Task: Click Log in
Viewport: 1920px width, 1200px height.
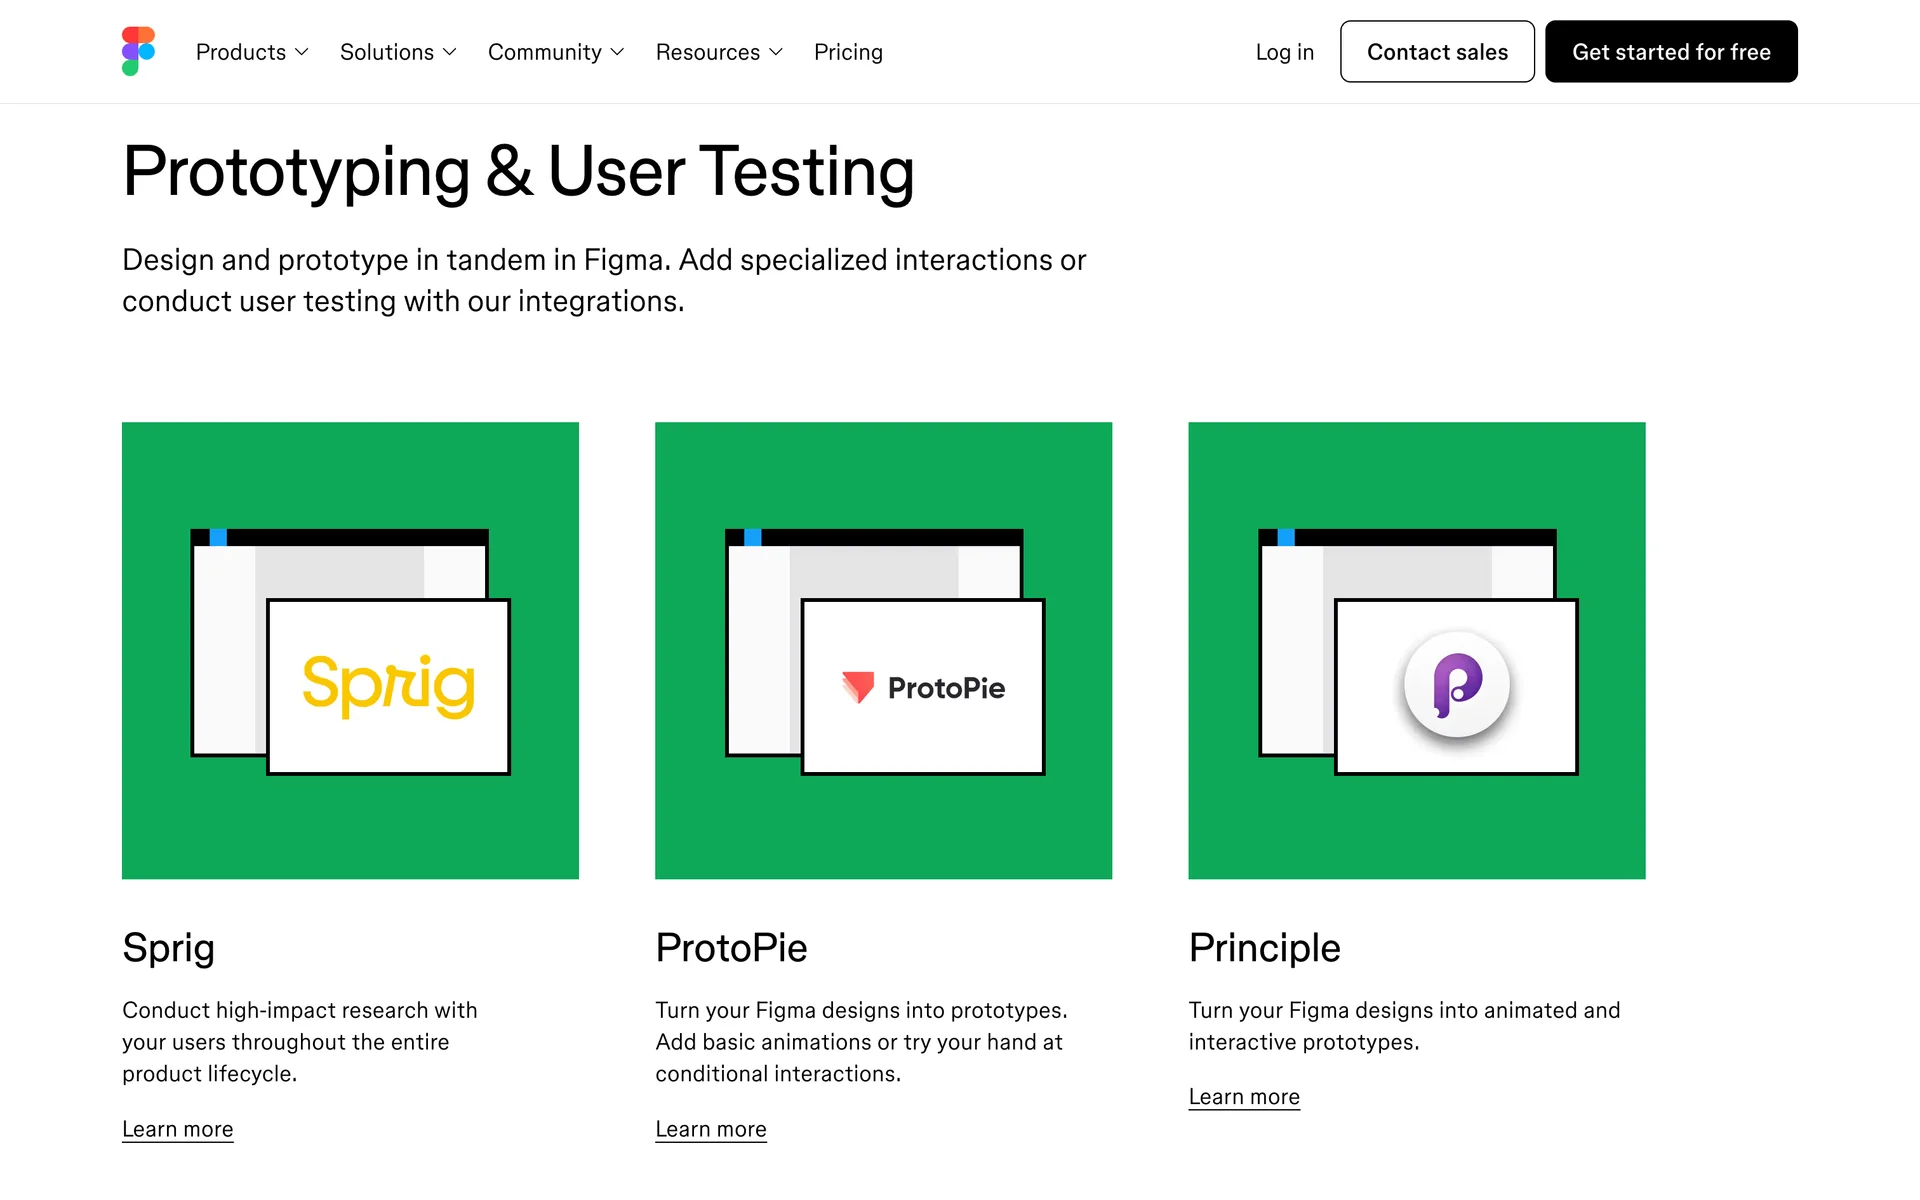Action: pos(1284,52)
